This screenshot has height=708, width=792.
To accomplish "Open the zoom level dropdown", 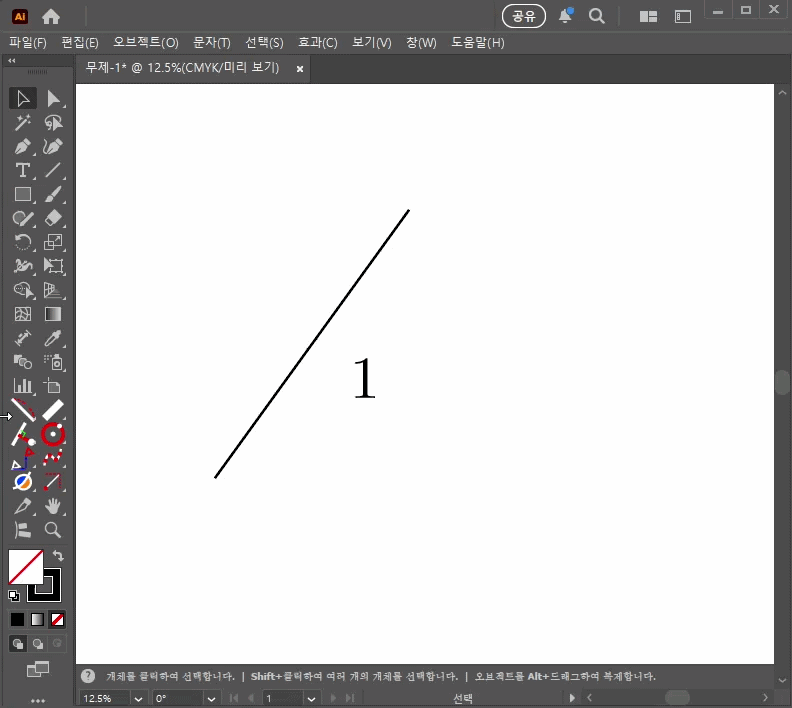I will (138, 698).
